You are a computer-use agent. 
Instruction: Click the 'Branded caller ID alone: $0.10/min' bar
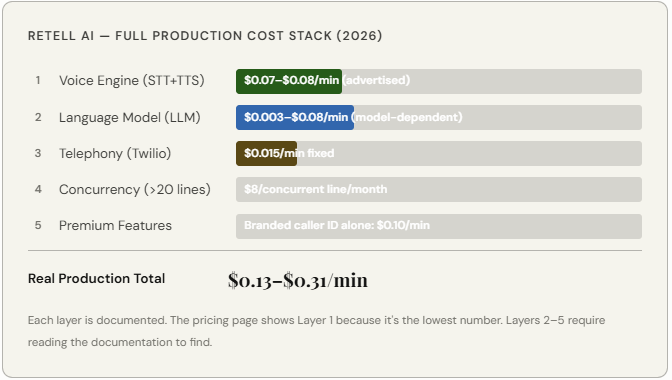pos(439,226)
